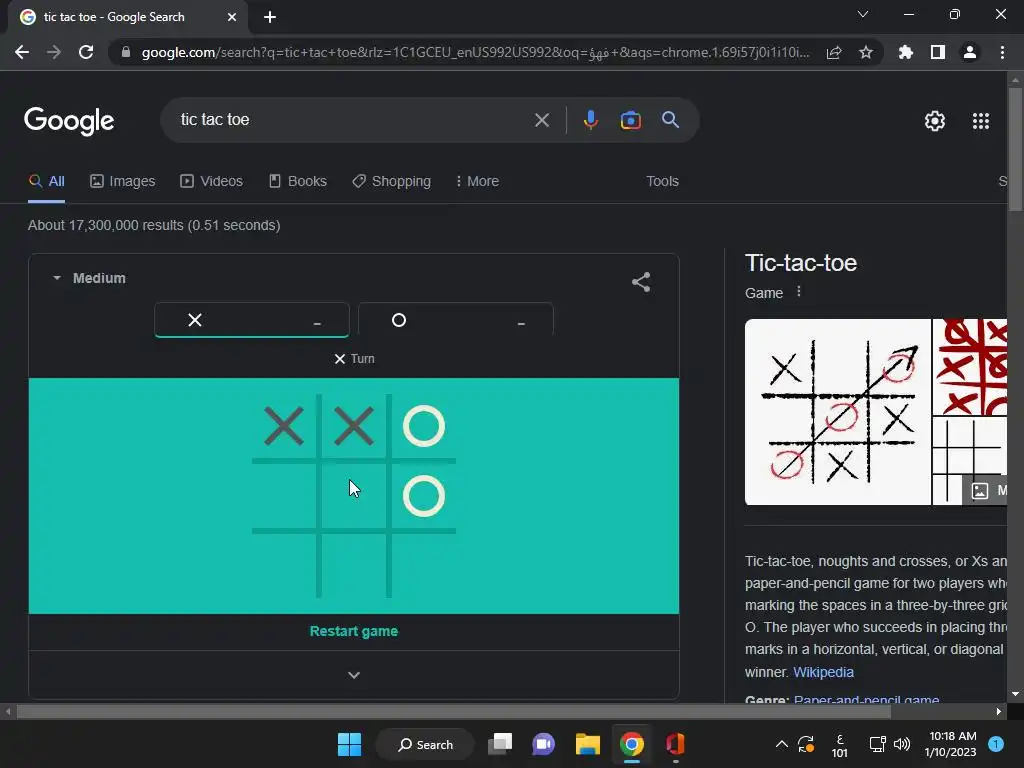
Task: Select the X player score box
Action: tap(251, 320)
